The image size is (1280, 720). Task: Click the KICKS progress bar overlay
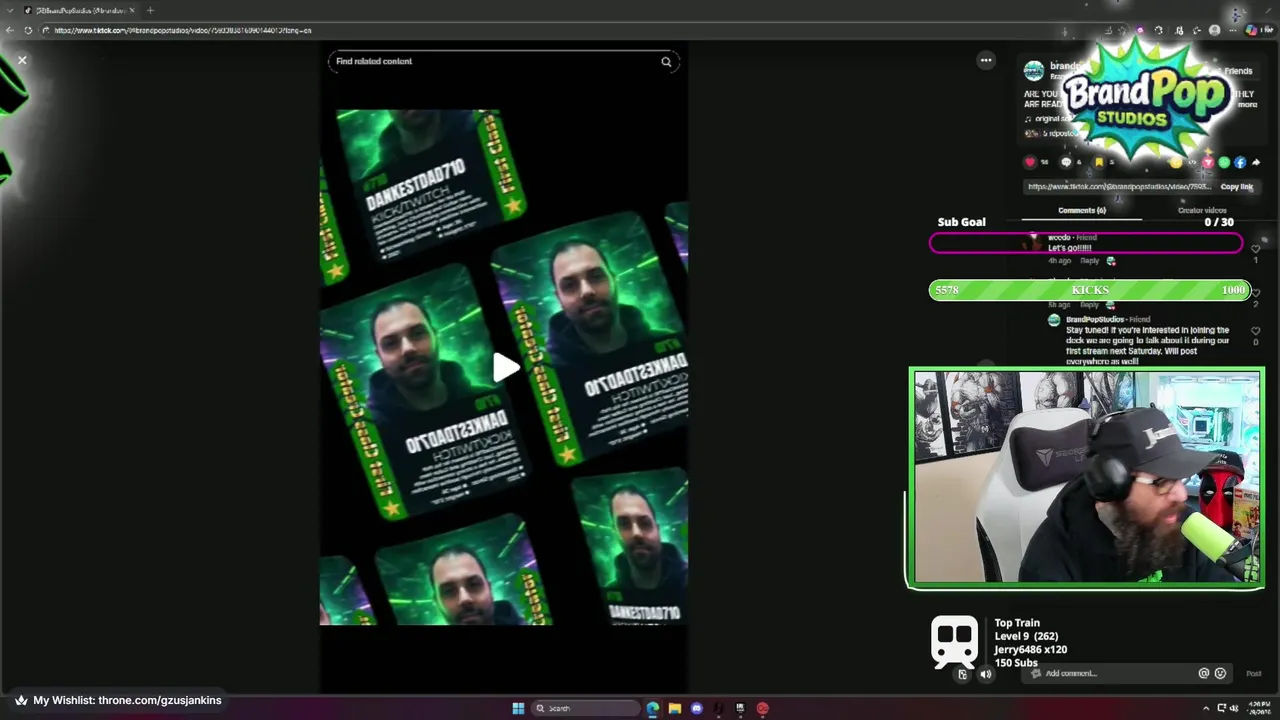pos(1090,290)
